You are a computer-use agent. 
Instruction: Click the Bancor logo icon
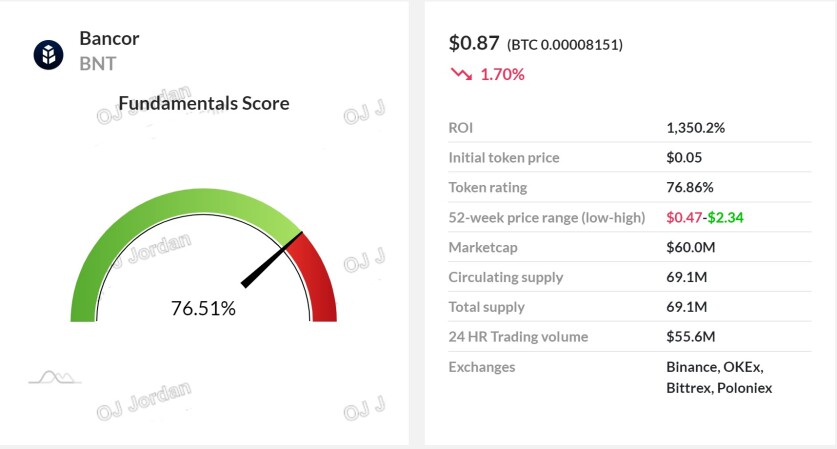pos(49,54)
